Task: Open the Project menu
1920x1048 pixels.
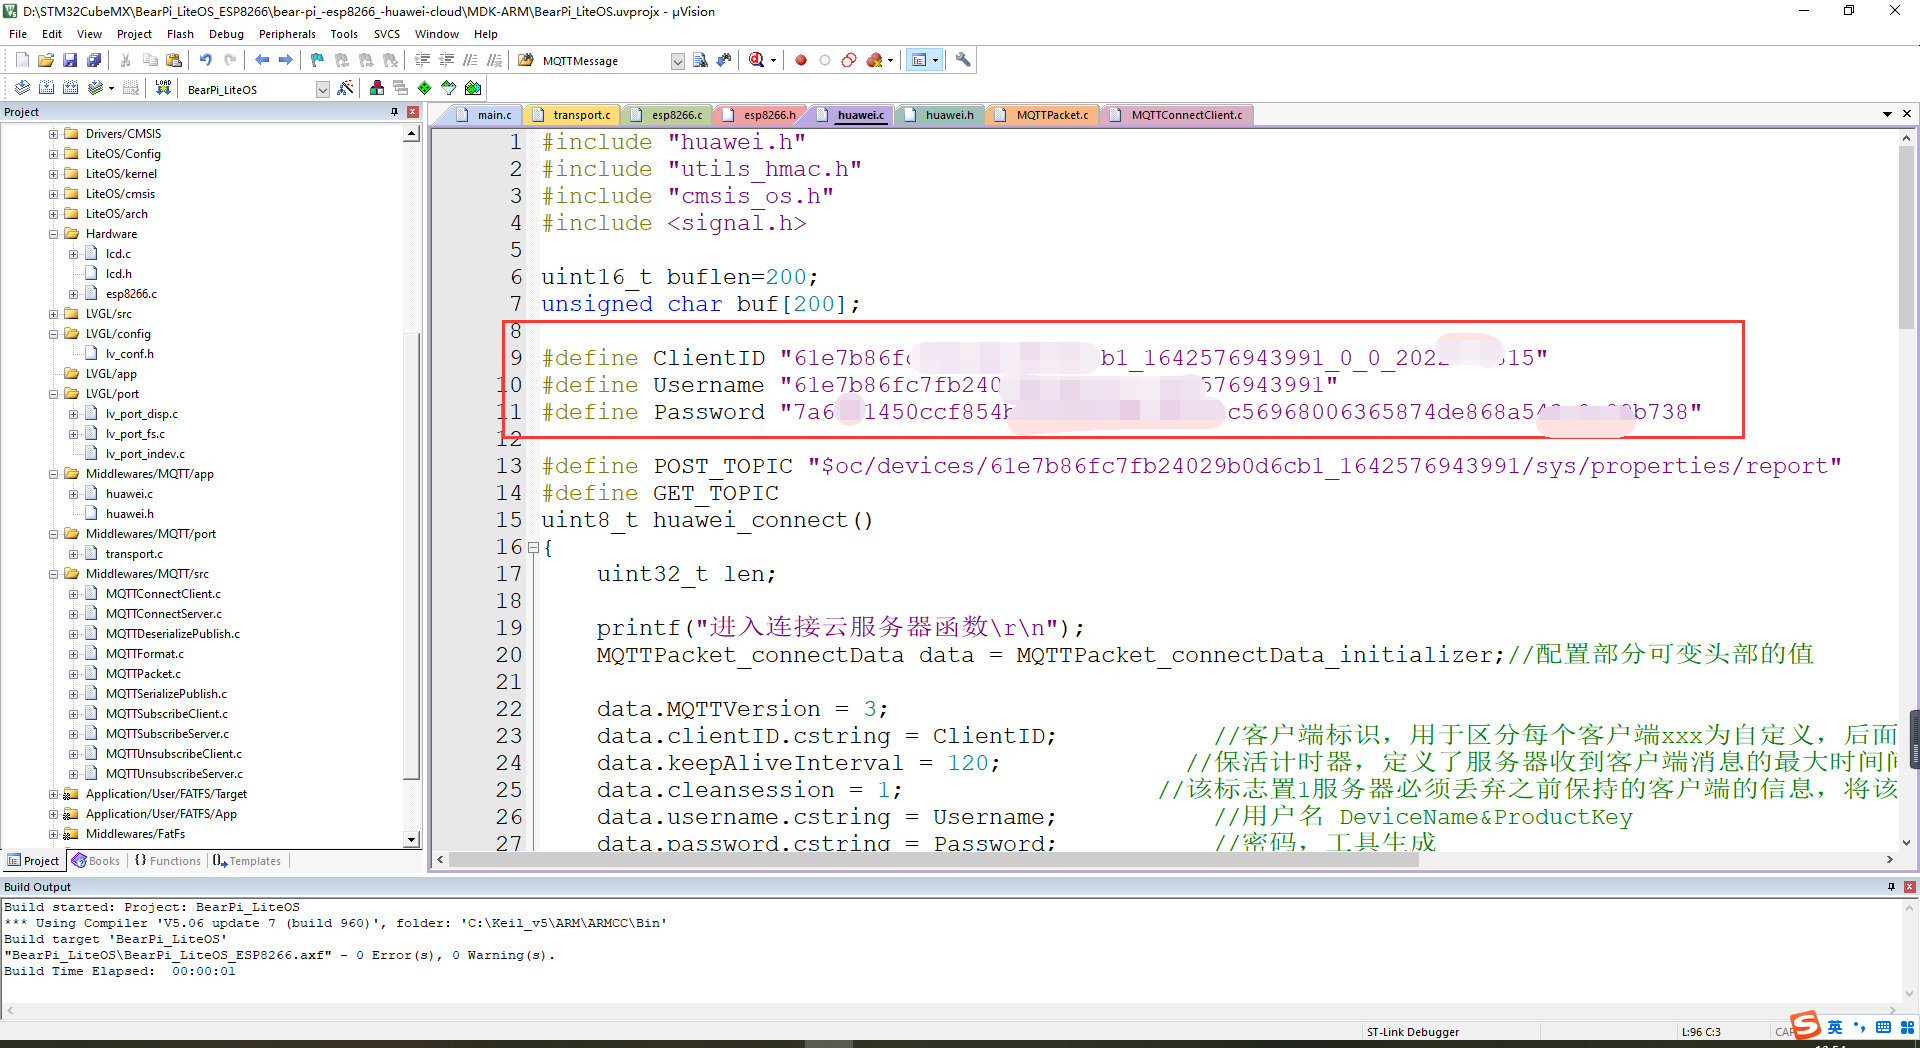Action: (x=134, y=34)
